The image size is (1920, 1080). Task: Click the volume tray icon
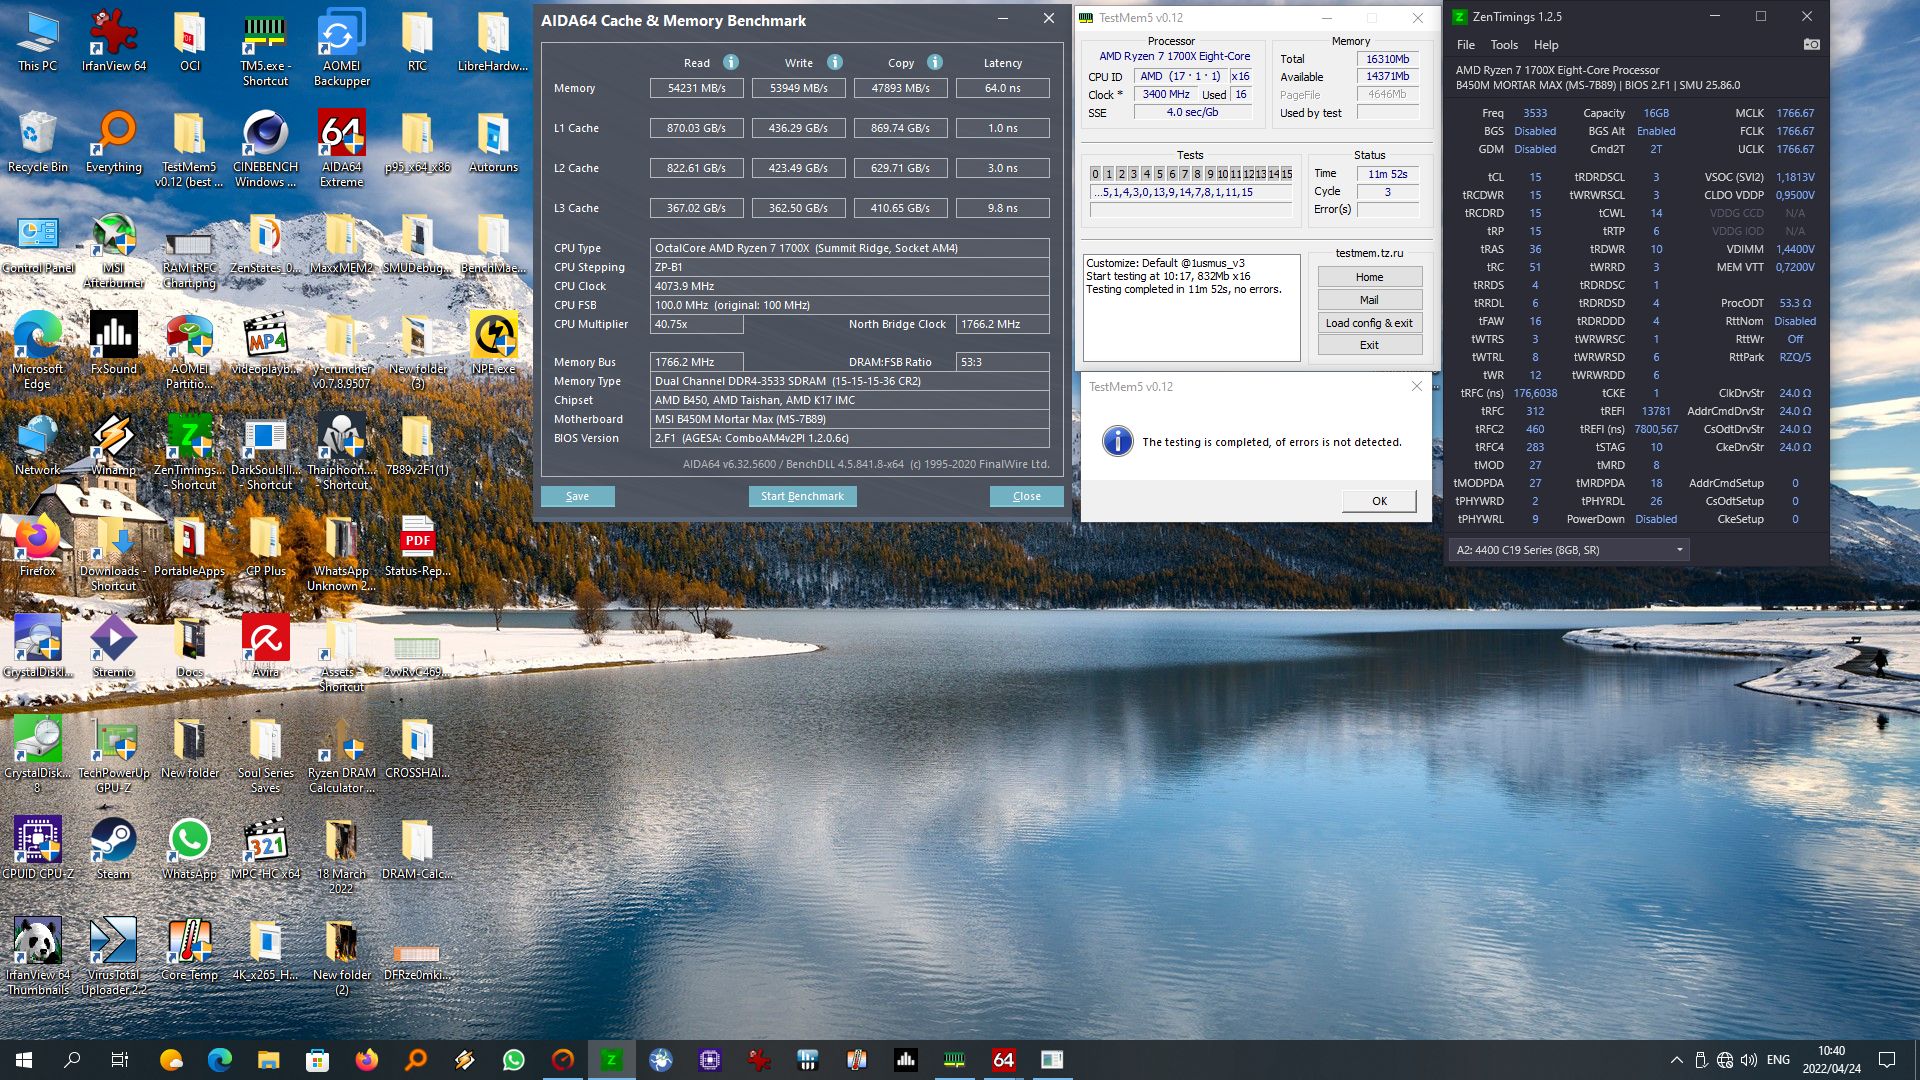[1749, 1060]
